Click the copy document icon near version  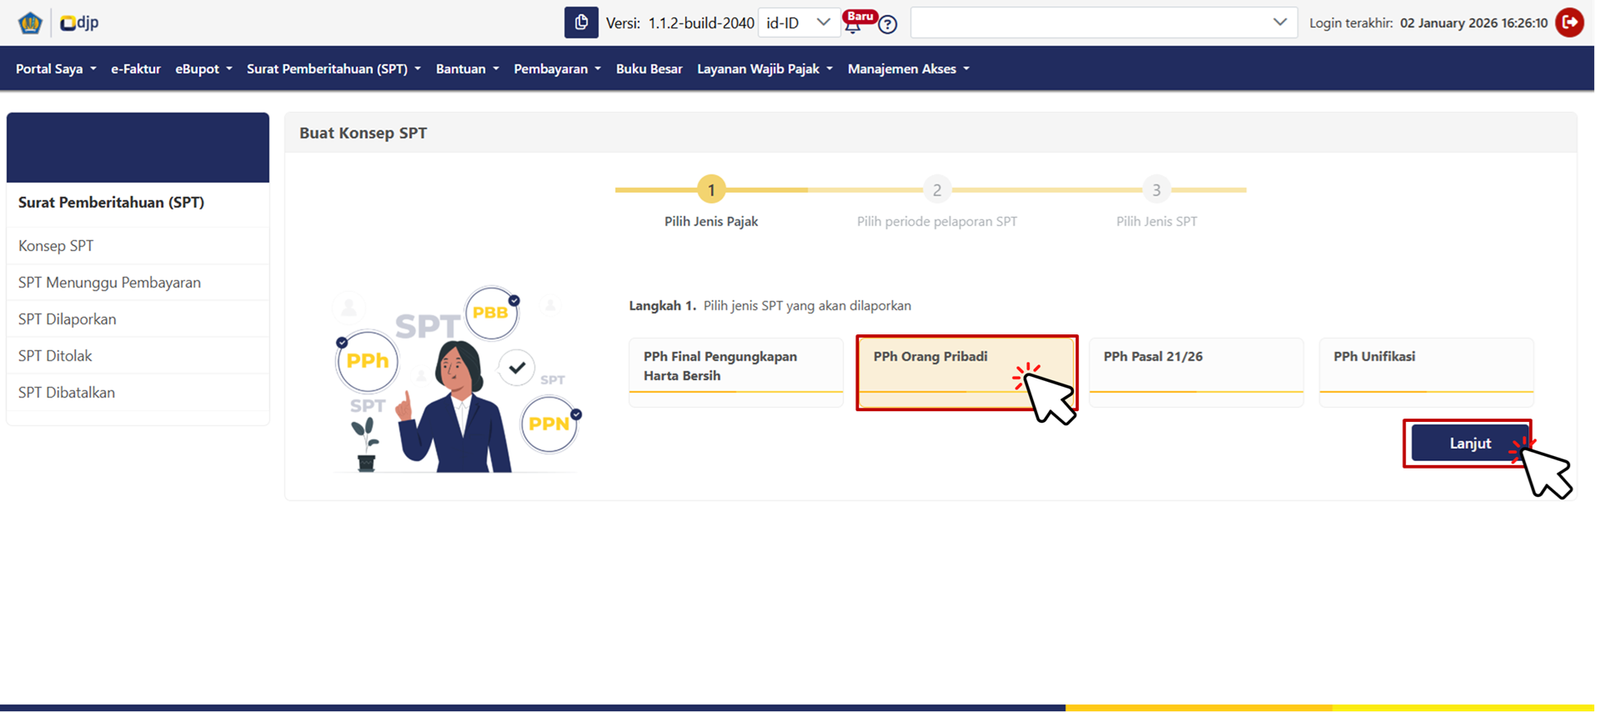pyautogui.click(x=581, y=22)
